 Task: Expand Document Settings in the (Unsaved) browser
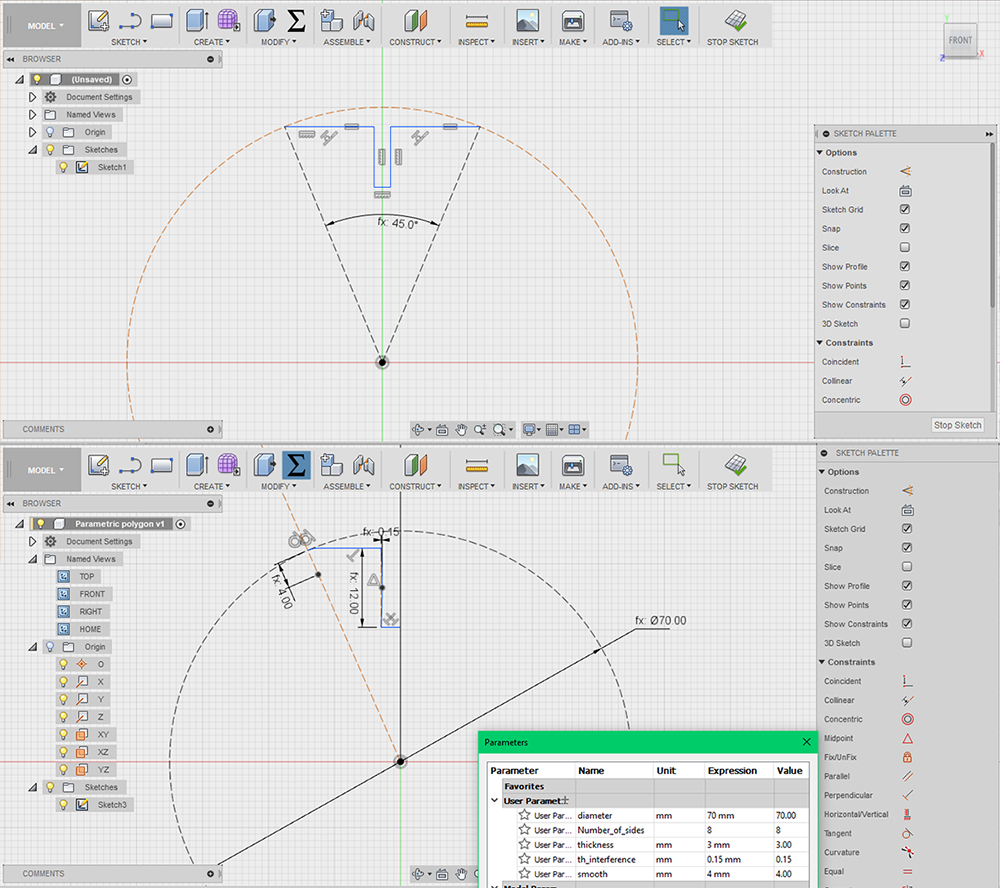[33, 97]
